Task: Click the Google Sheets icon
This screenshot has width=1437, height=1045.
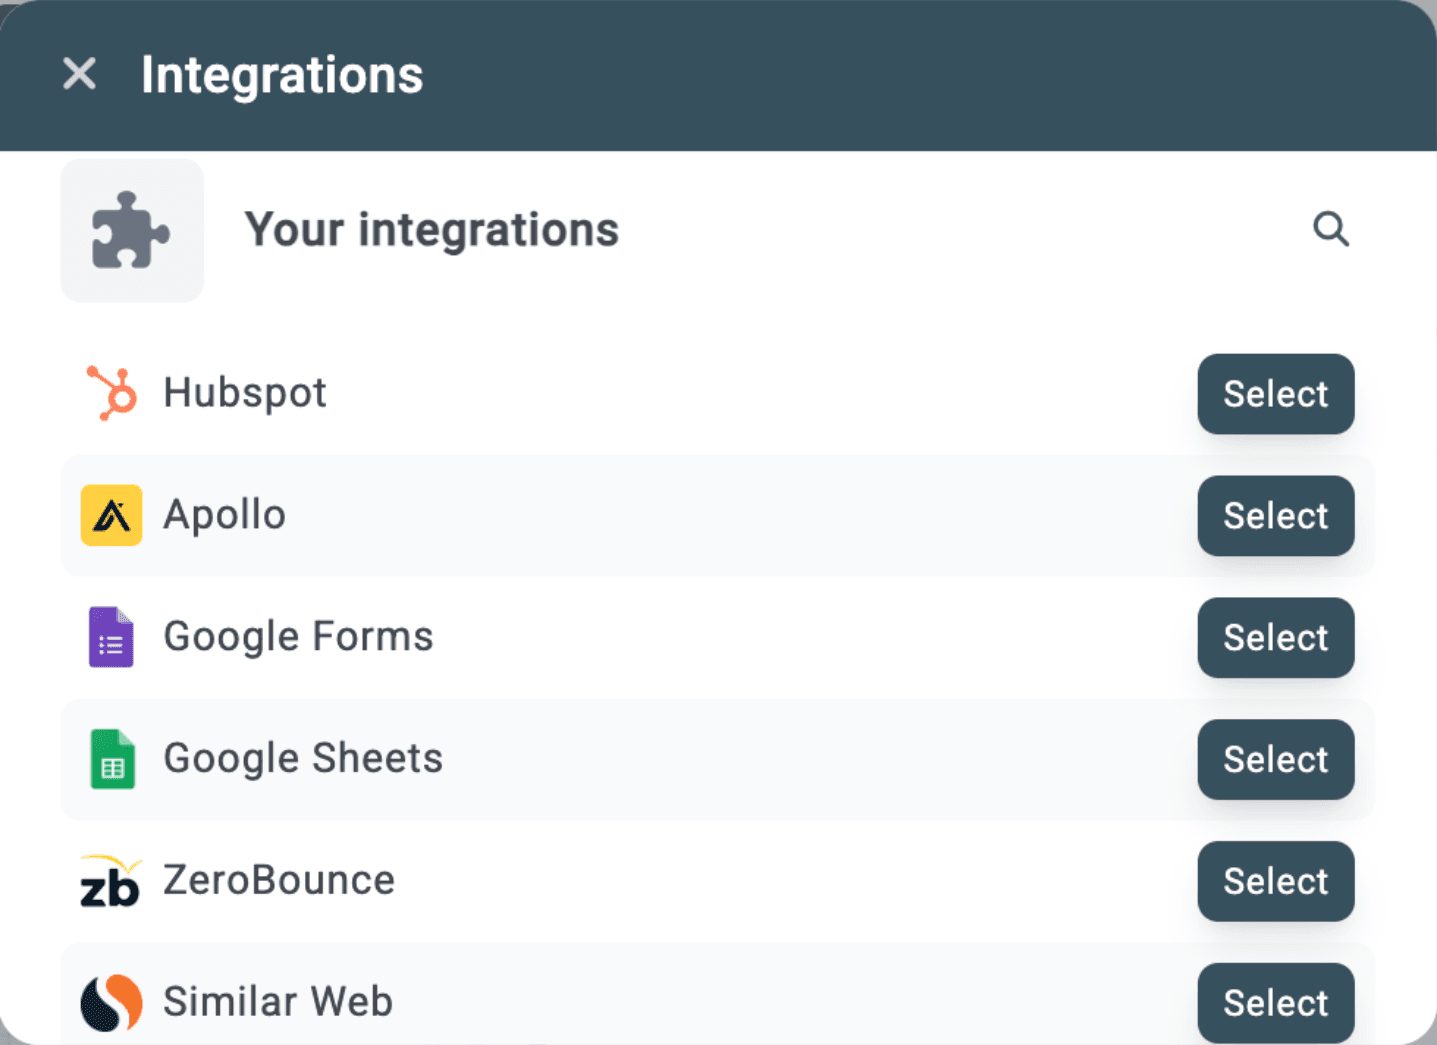Action: pyautogui.click(x=112, y=759)
